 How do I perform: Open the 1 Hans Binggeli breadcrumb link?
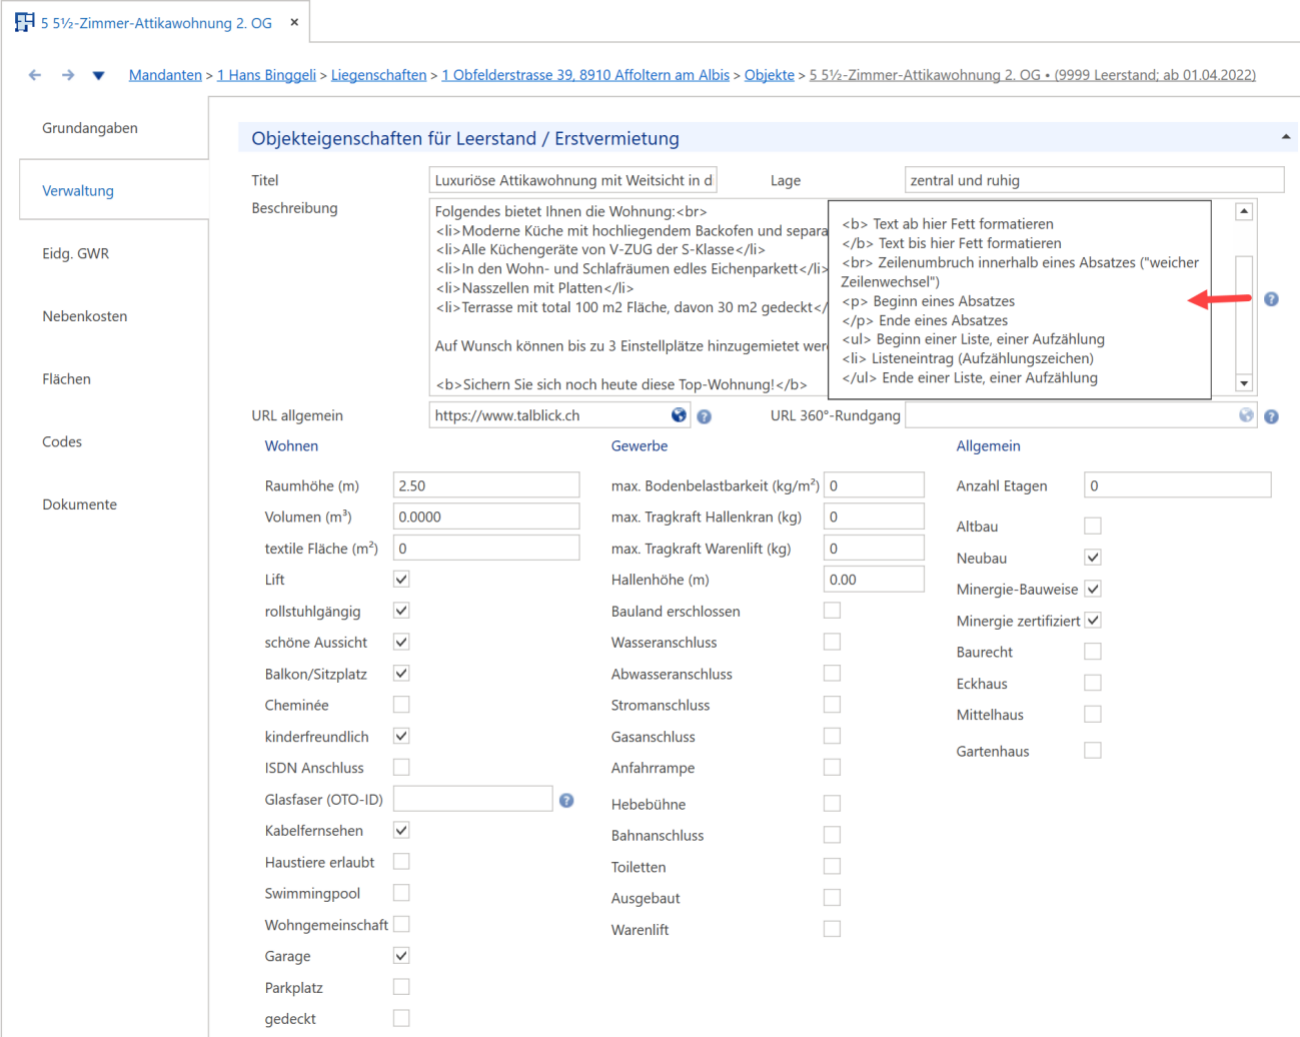coord(267,75)
